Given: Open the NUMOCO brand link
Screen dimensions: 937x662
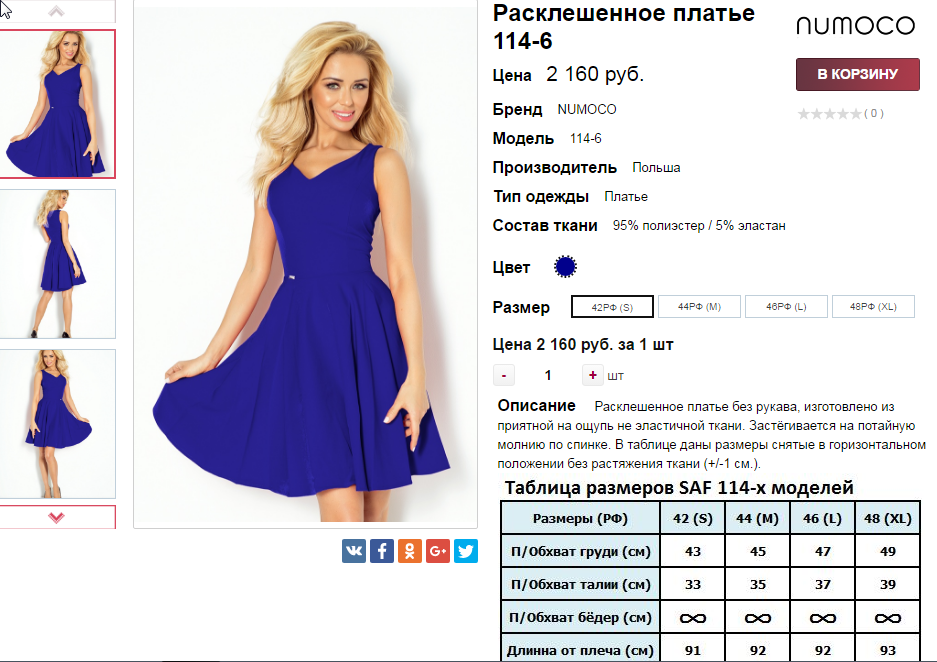Looking at the screenshot, I should 586,109.
